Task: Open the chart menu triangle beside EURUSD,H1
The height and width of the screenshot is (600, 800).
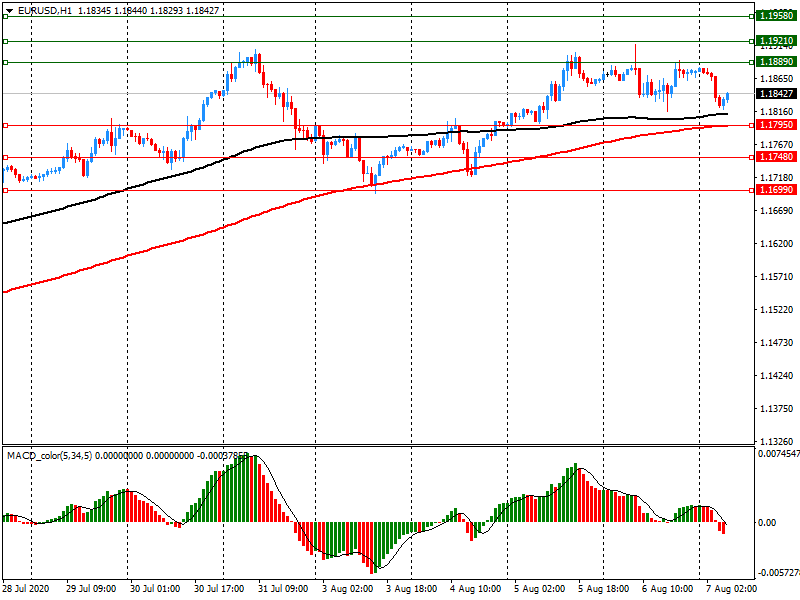Action: (9, 10)
